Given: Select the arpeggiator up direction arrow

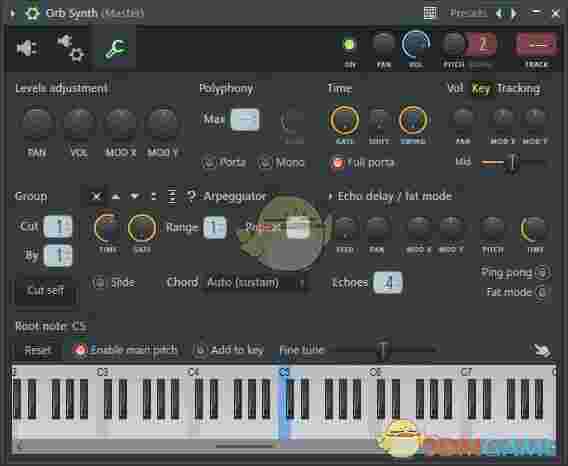Looking at the screenshot, I should [116, 197].
